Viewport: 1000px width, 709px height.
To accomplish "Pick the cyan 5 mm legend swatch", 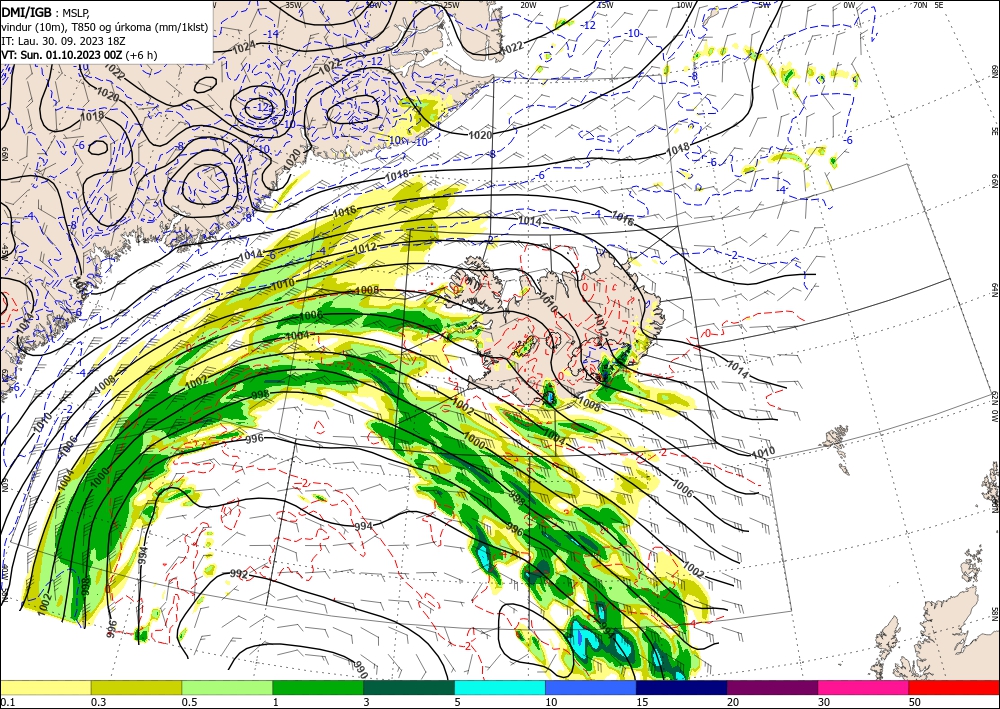I will click(x=500, y=687).
